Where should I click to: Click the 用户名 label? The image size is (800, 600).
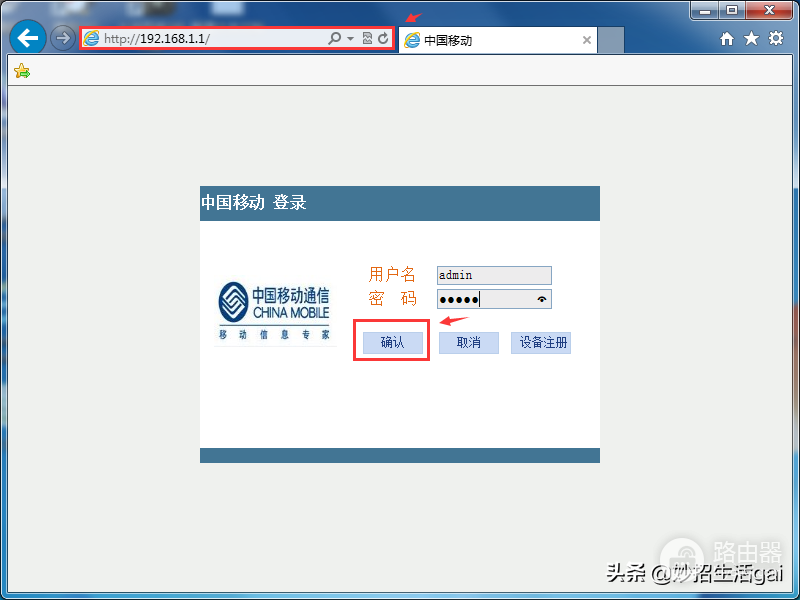coord(392,274)
